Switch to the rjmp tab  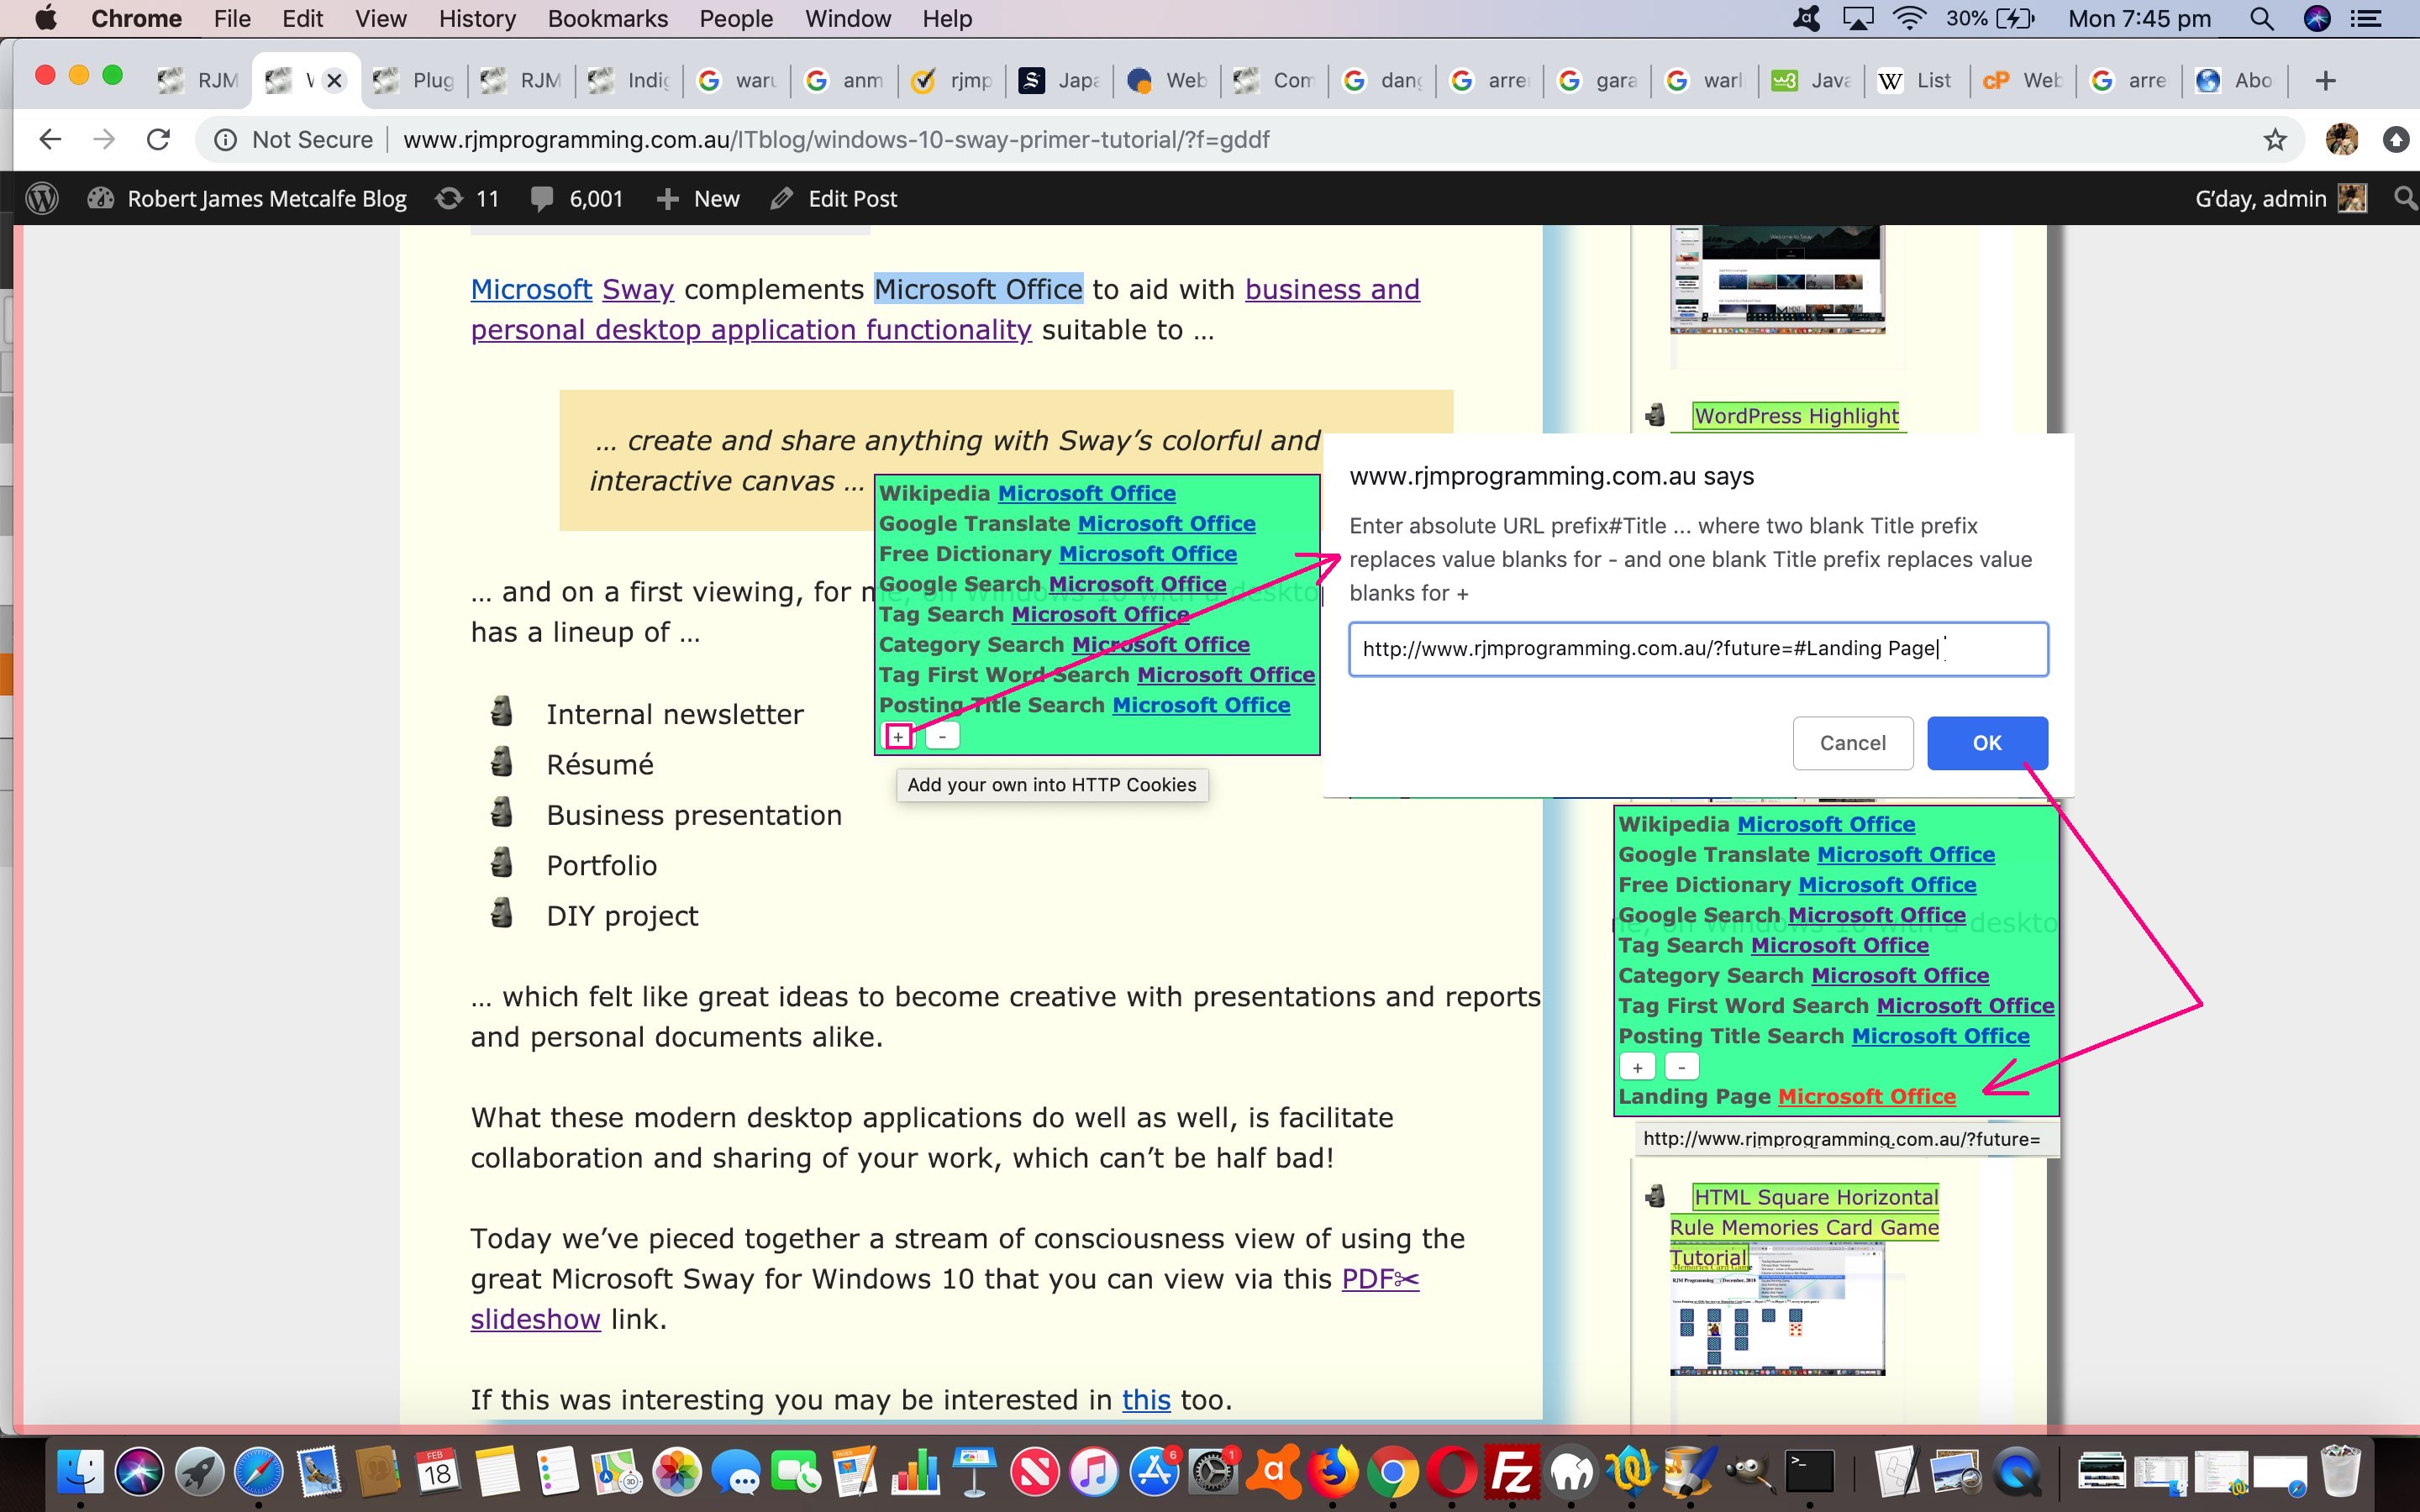tap(952, 80)
